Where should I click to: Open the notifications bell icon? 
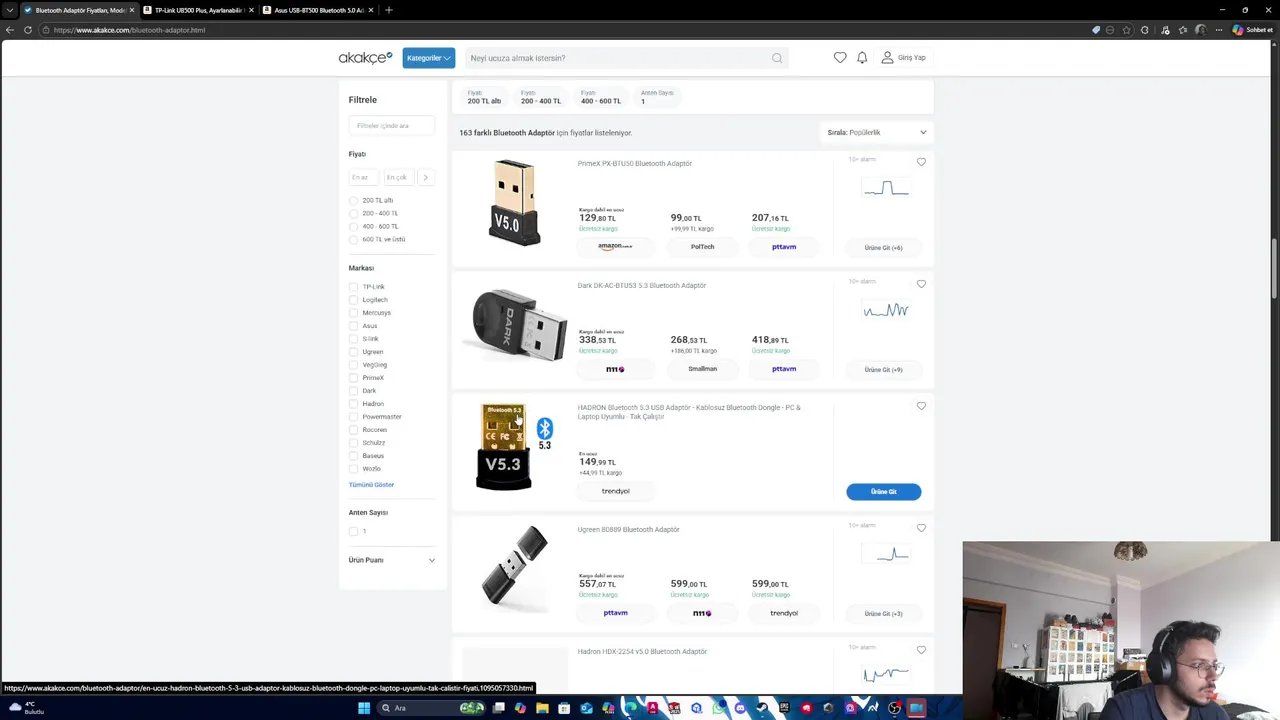862,58
